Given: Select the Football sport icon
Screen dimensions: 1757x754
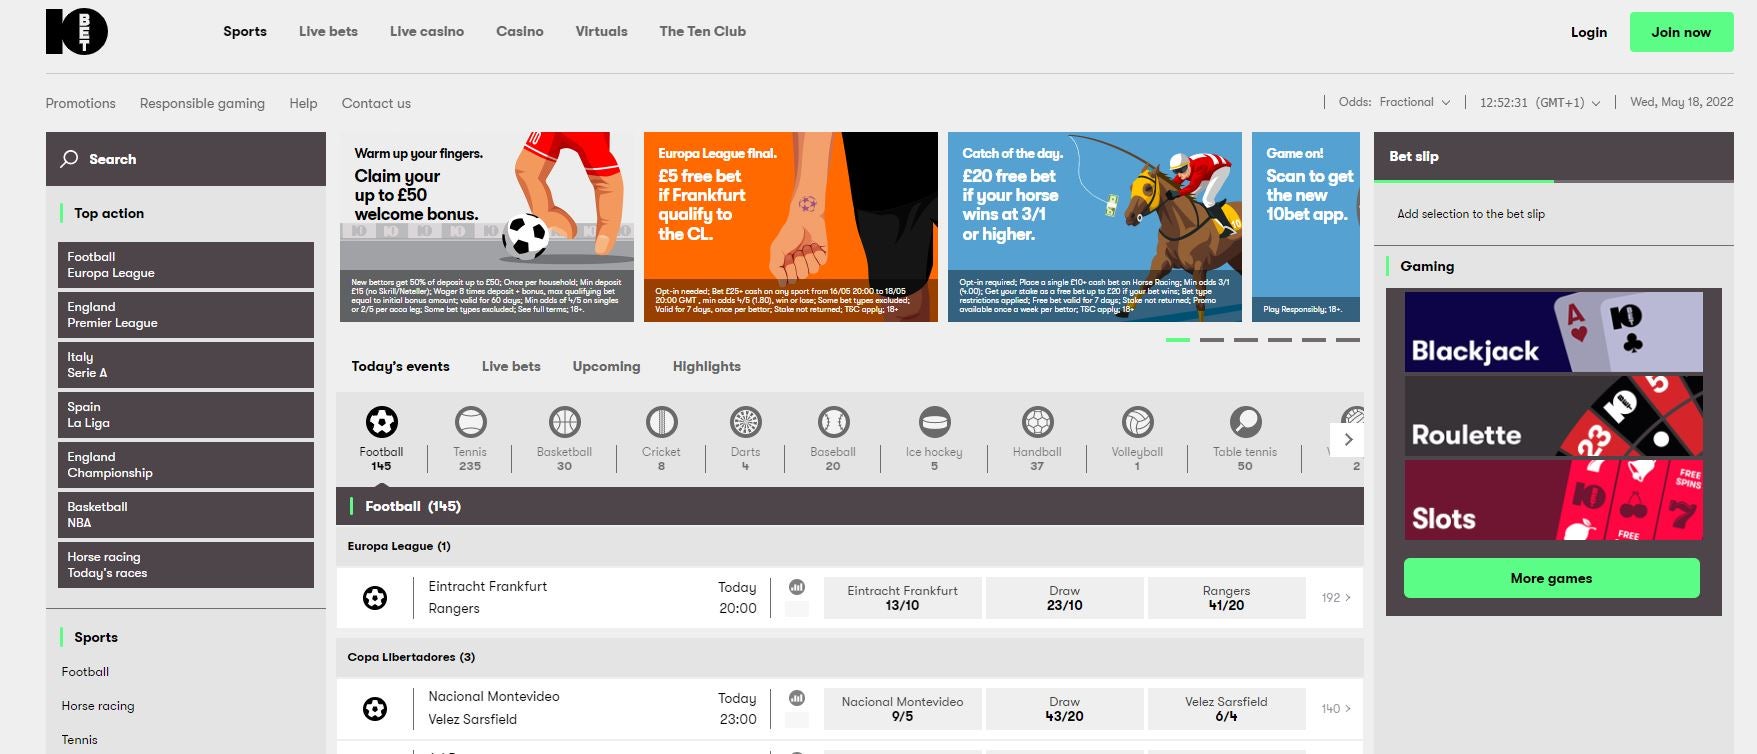Looking at the screenshot, I should (381, 422).
